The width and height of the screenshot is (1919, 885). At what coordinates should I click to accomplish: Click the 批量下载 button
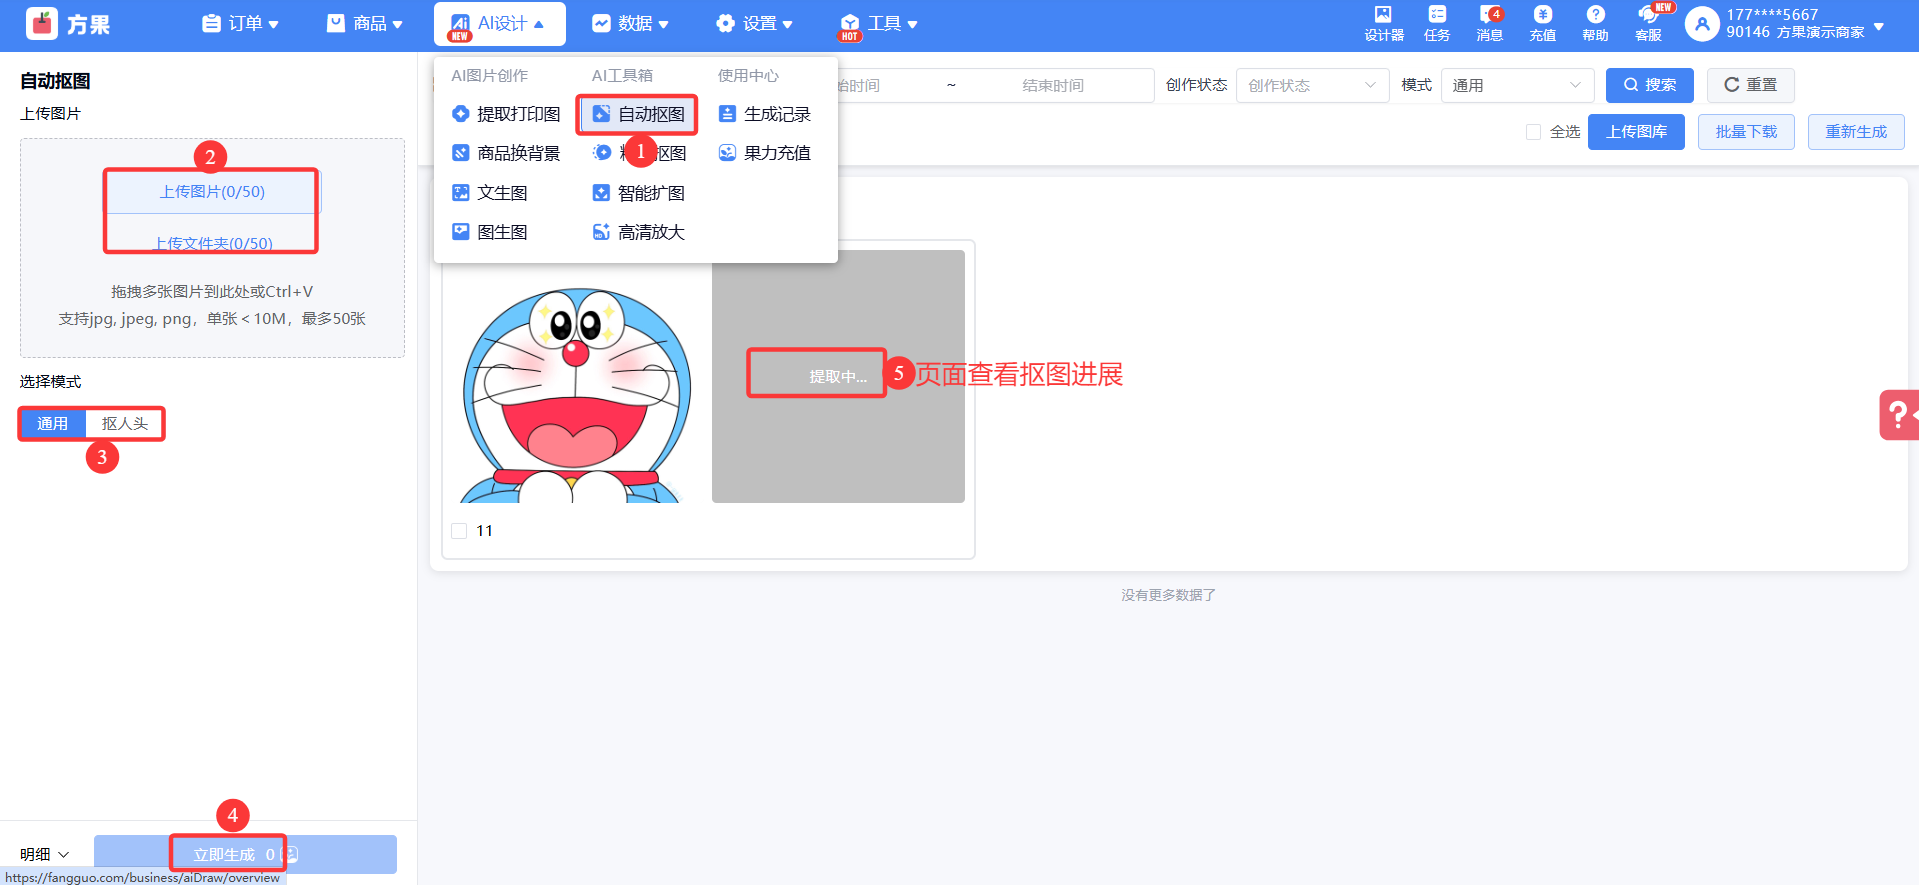(1746, 132)
